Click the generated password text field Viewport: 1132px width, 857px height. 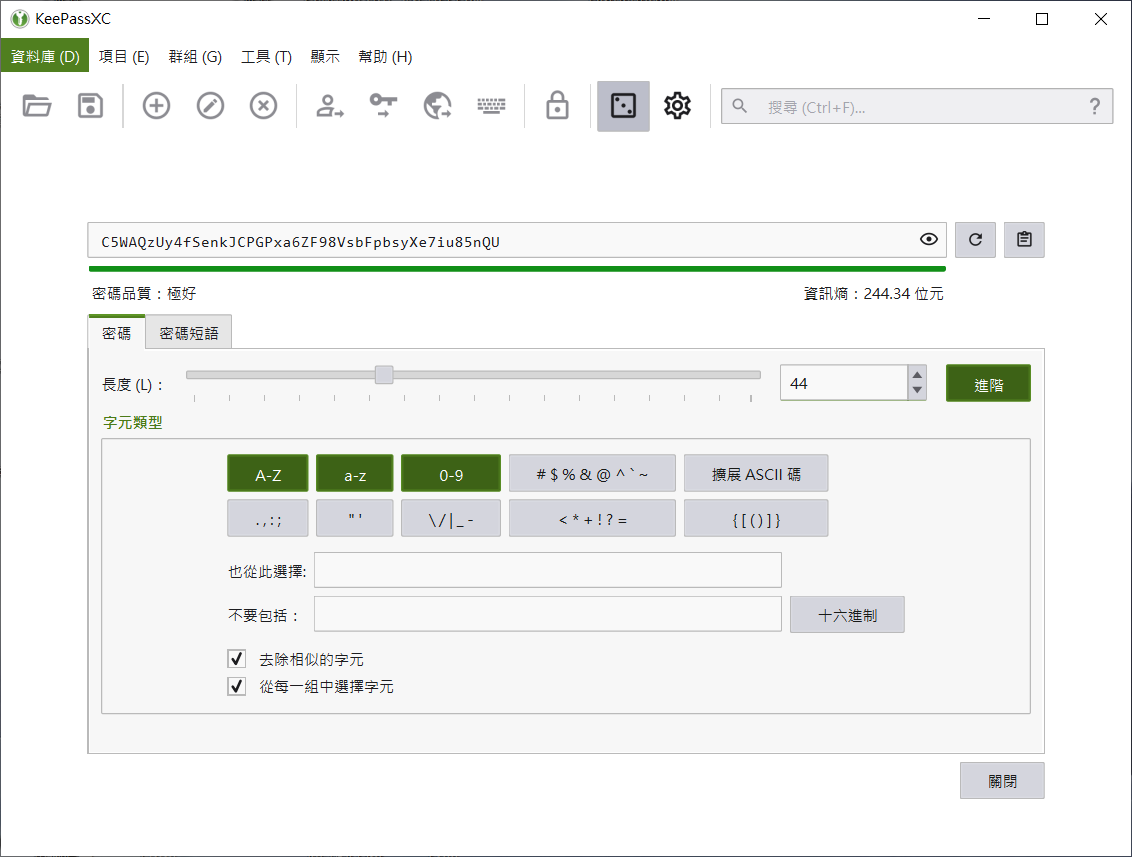(x=517, y=240)
